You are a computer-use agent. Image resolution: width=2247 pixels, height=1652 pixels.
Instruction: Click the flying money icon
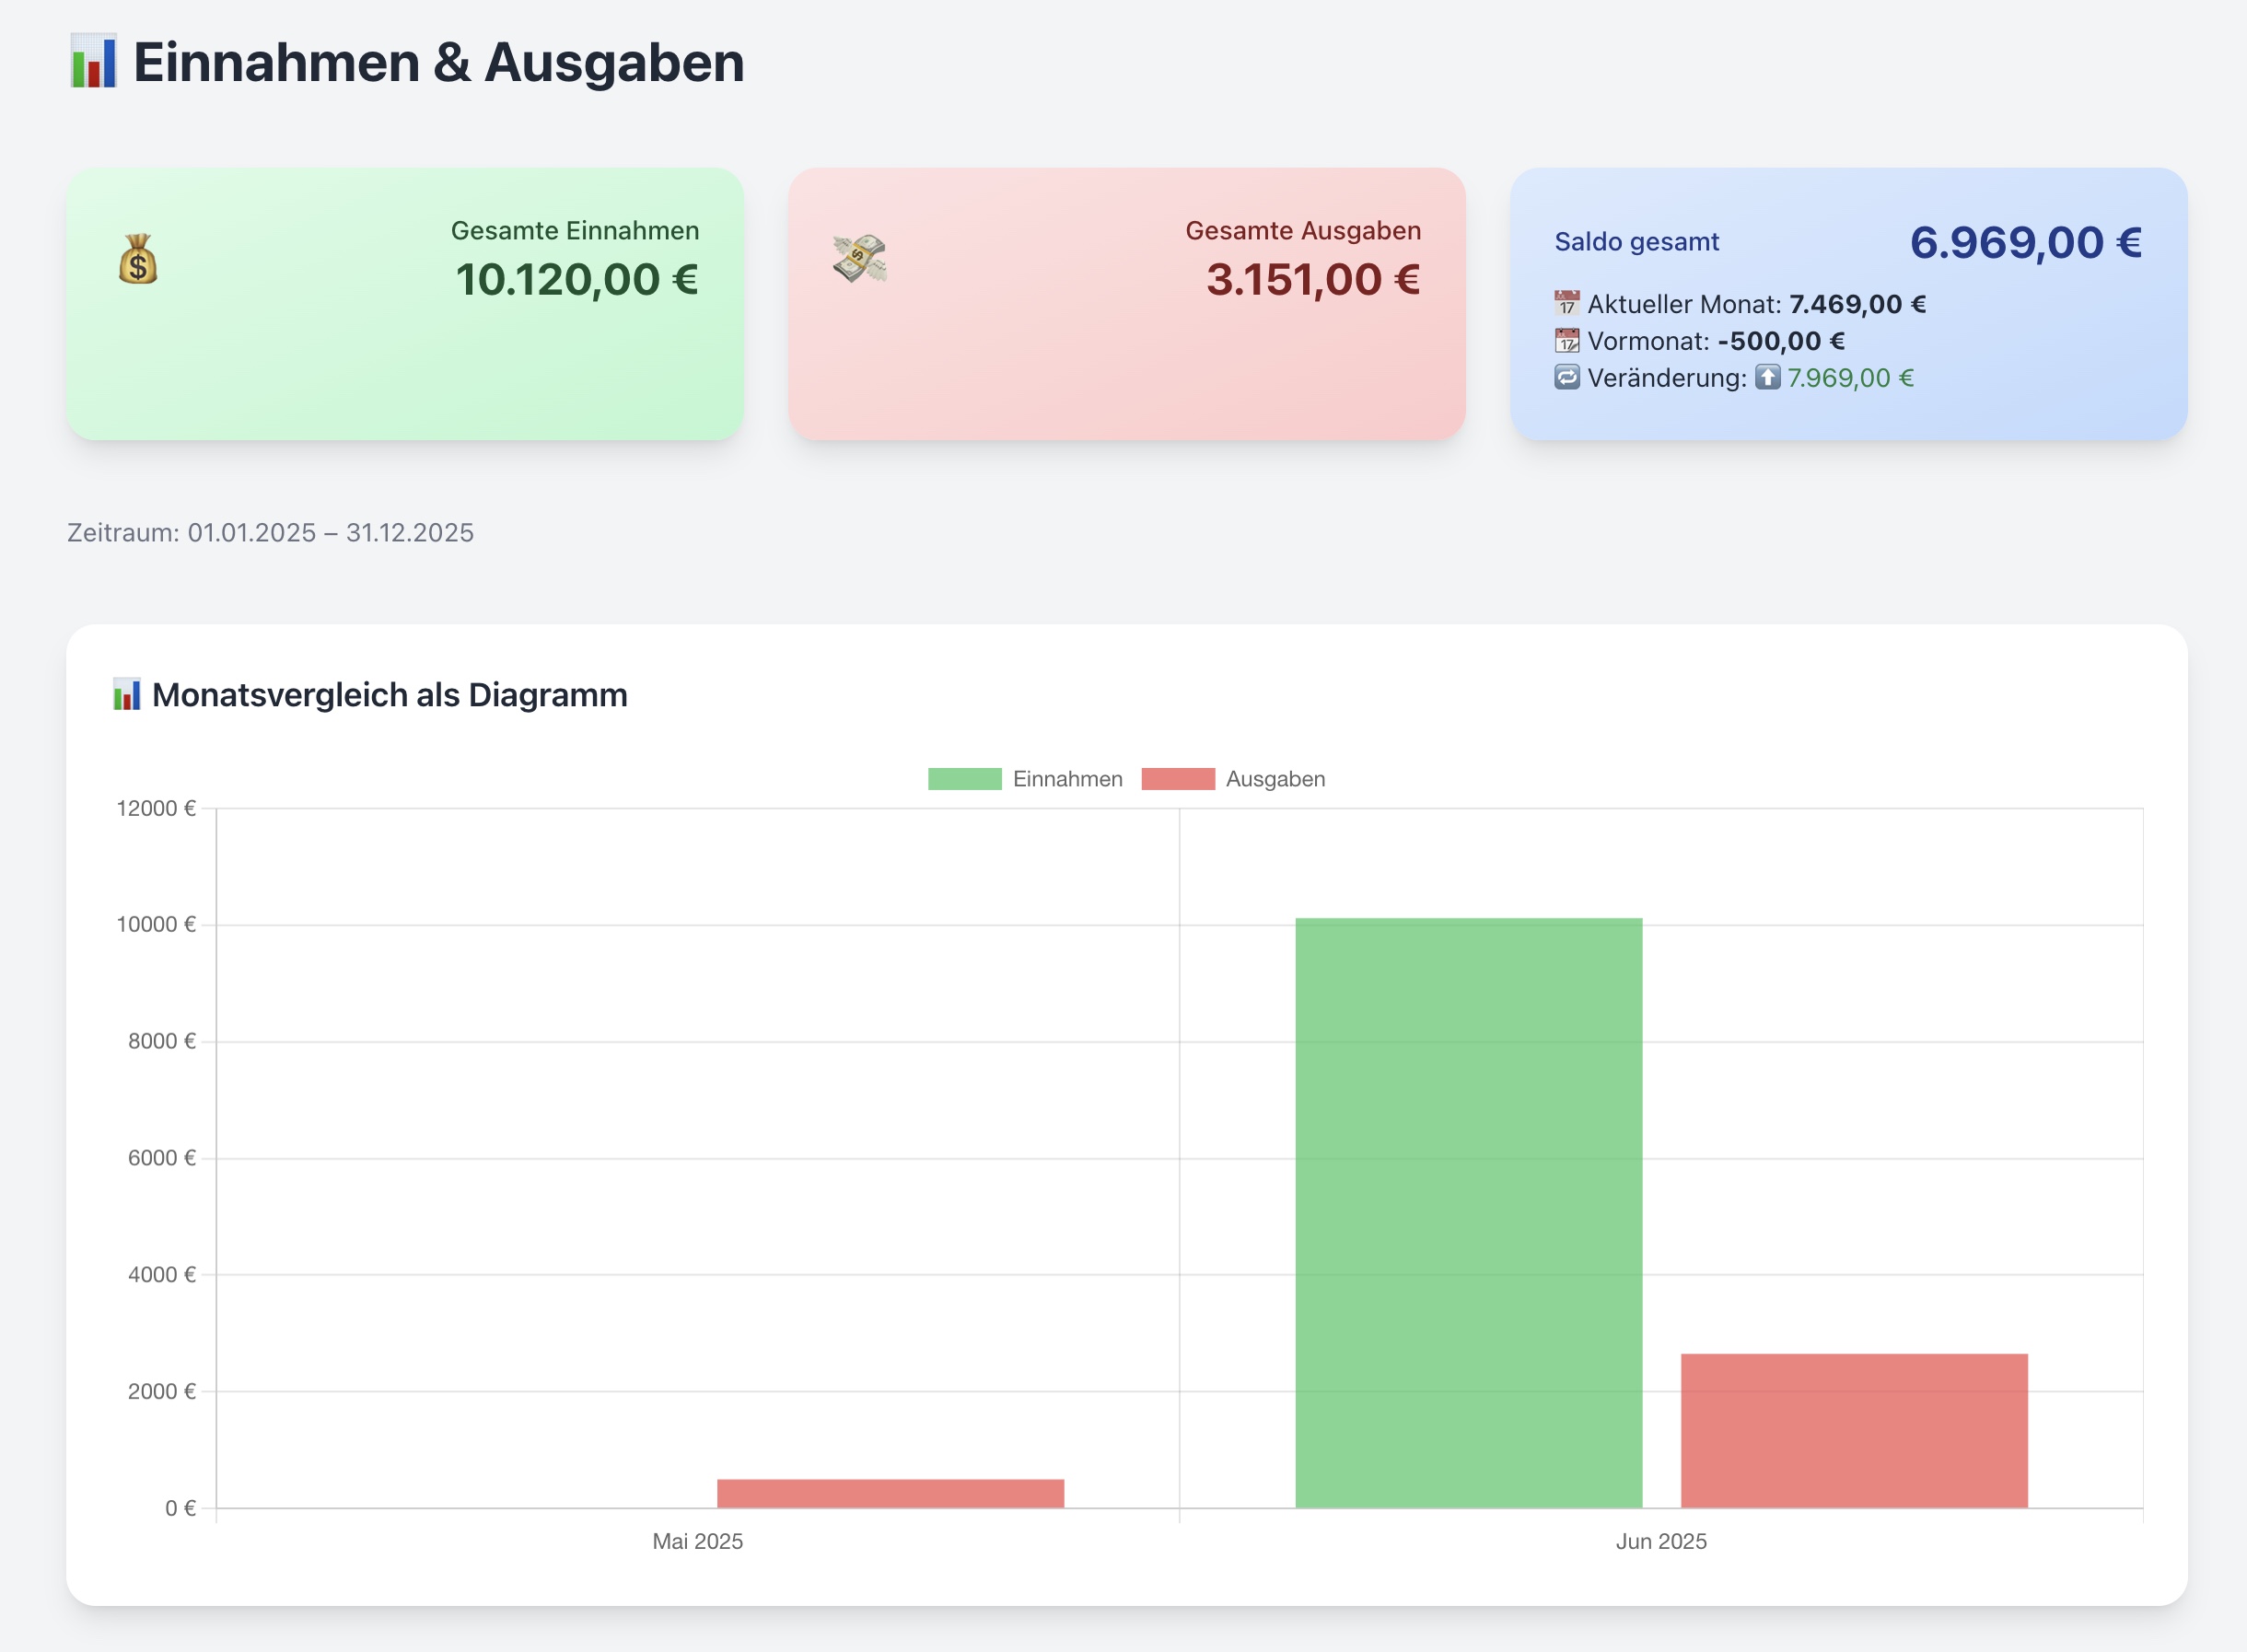click(x=860, y=259)
